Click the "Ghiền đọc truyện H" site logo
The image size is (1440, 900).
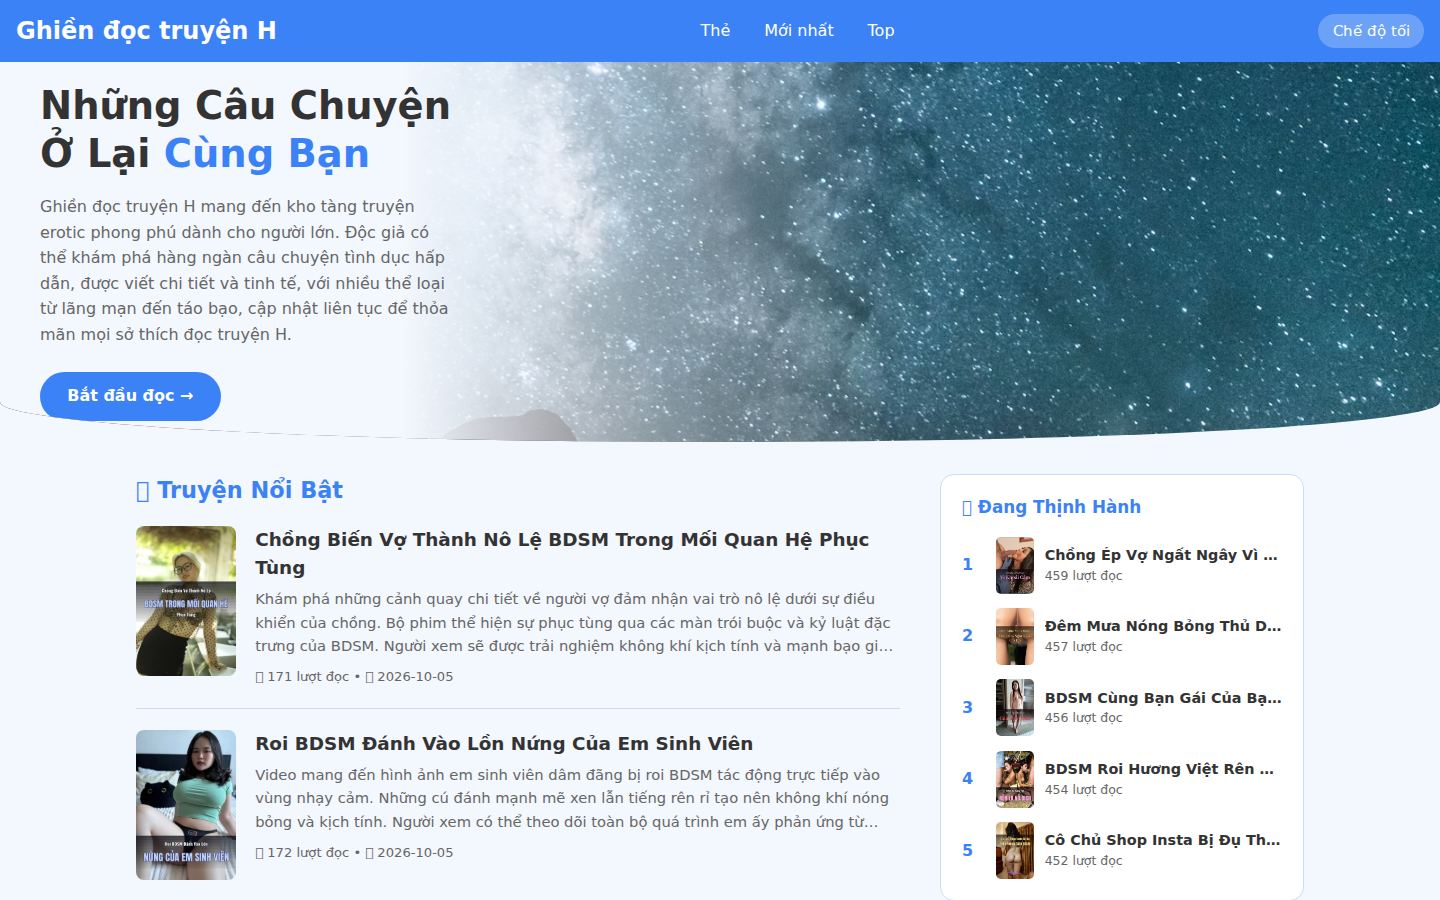tap(146, 30)
